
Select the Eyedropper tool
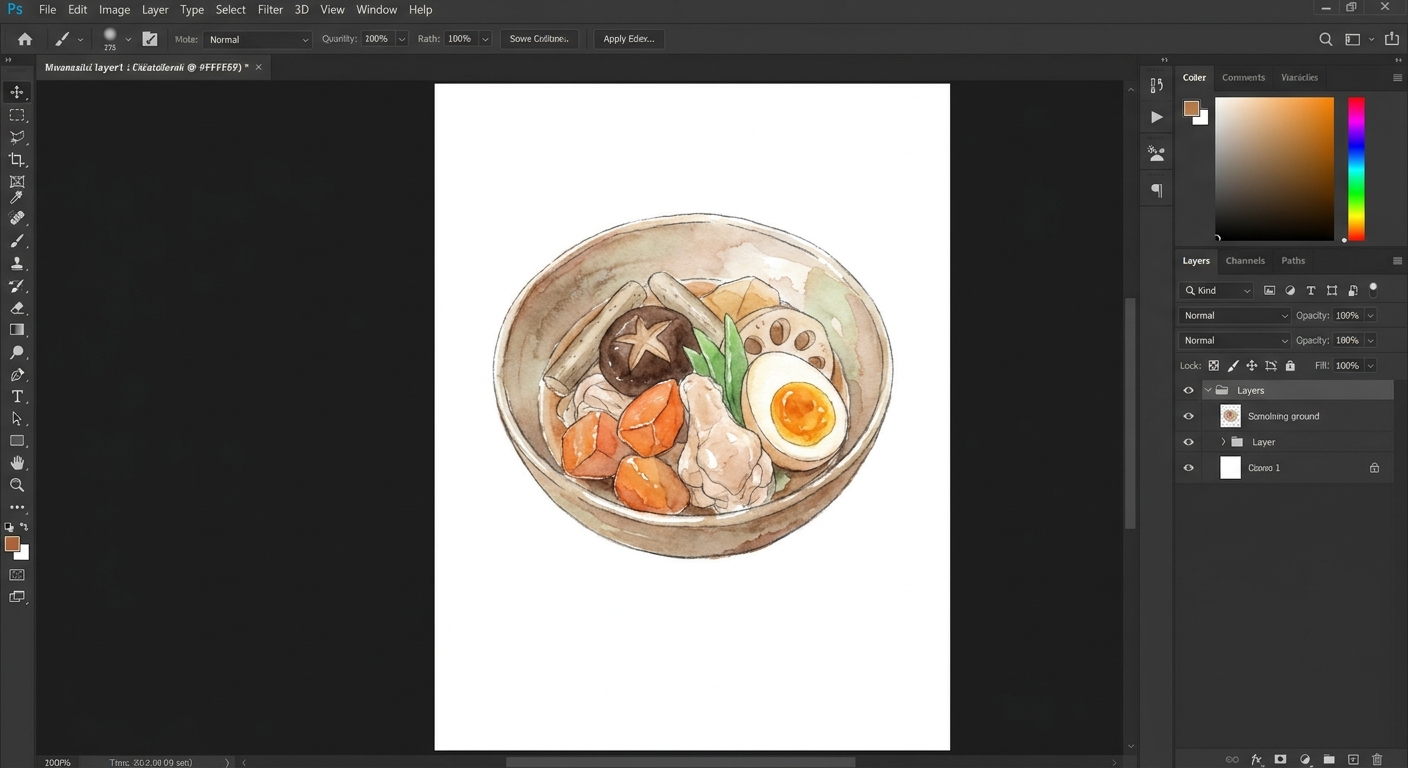click(17, 197)
